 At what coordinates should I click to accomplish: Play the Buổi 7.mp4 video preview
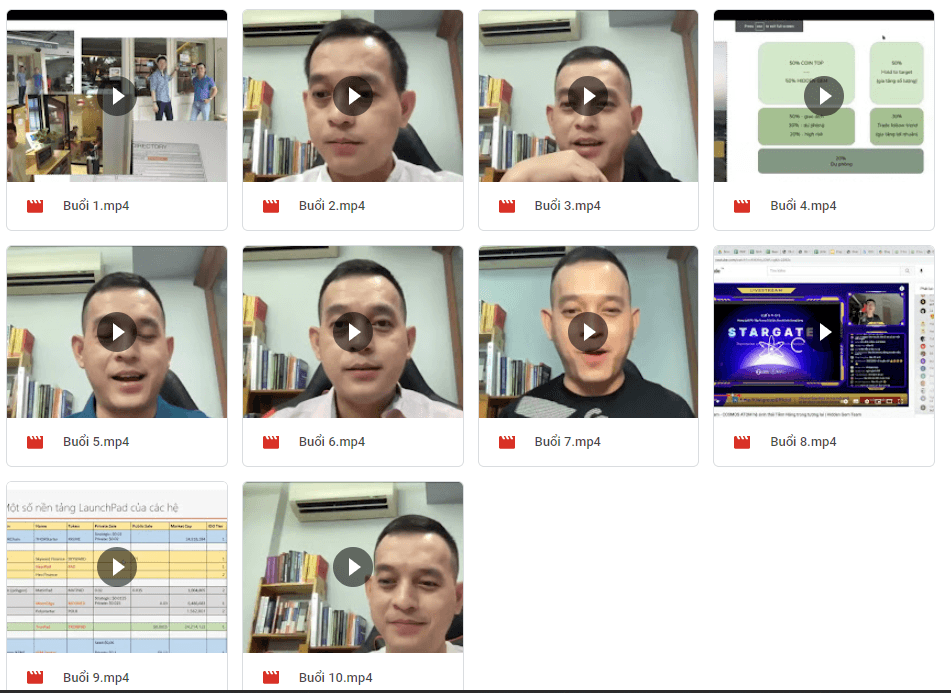coord(588,332)
